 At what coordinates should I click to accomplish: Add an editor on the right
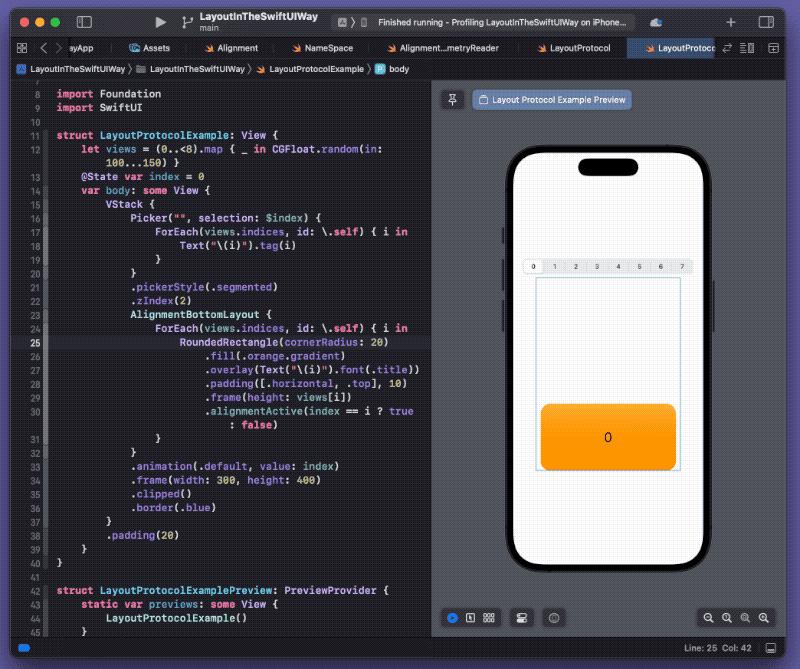coord(773,48)
